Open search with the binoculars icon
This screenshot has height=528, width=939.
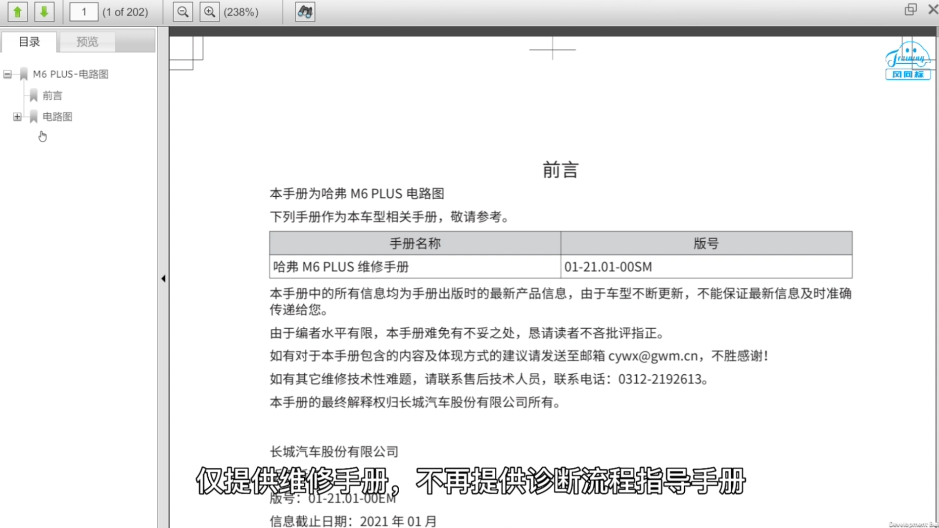point(305,11)
